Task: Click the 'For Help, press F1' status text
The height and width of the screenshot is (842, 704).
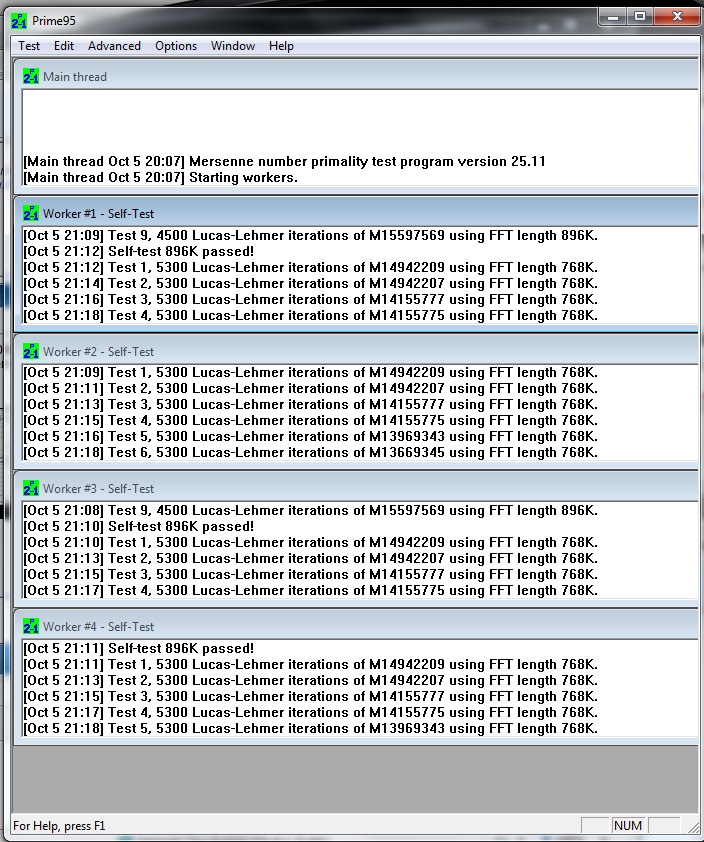Action: tap(59, 825)
